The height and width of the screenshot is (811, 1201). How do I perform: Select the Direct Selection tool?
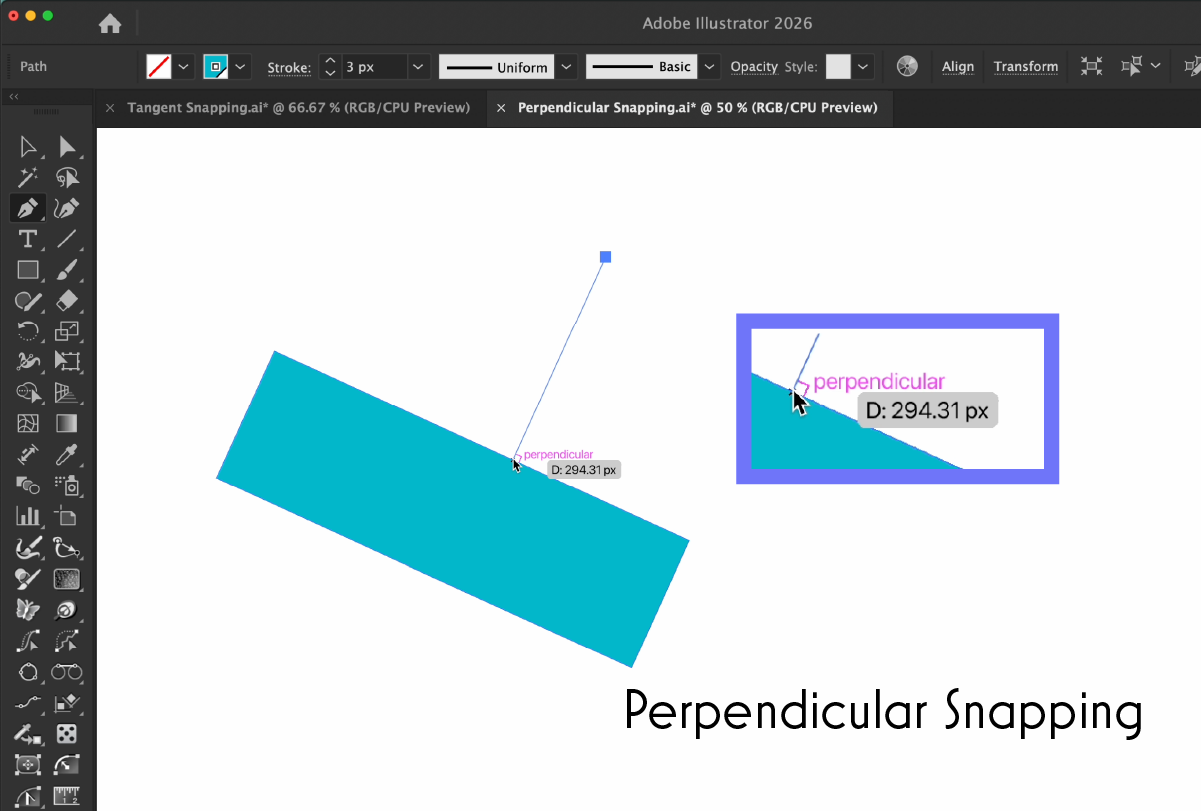(67, 148)
